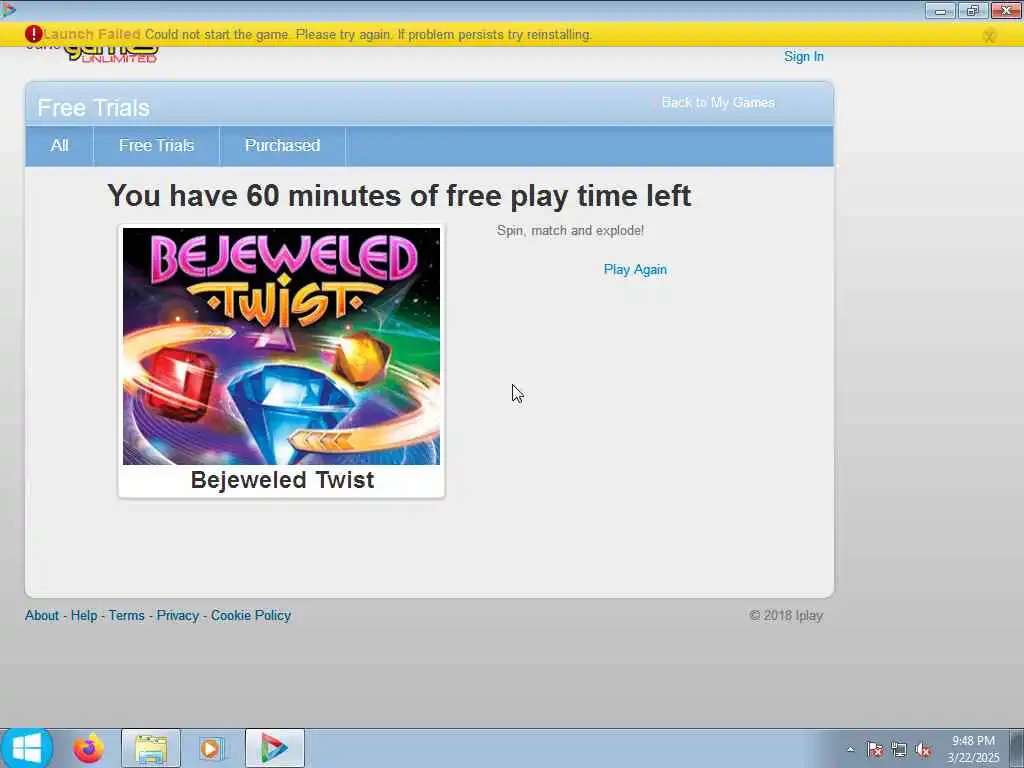Minimize the game window
1024x768 pixels.
(940, 10)
